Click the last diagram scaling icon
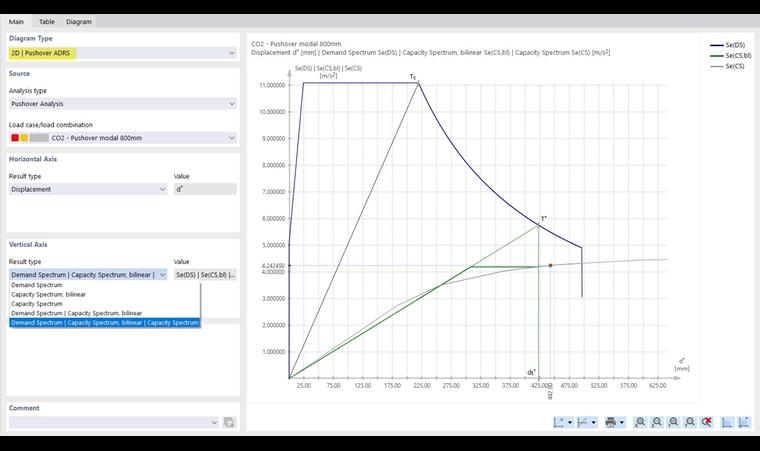The width and height of the screenshot is (760, 451). coord(744,422)
